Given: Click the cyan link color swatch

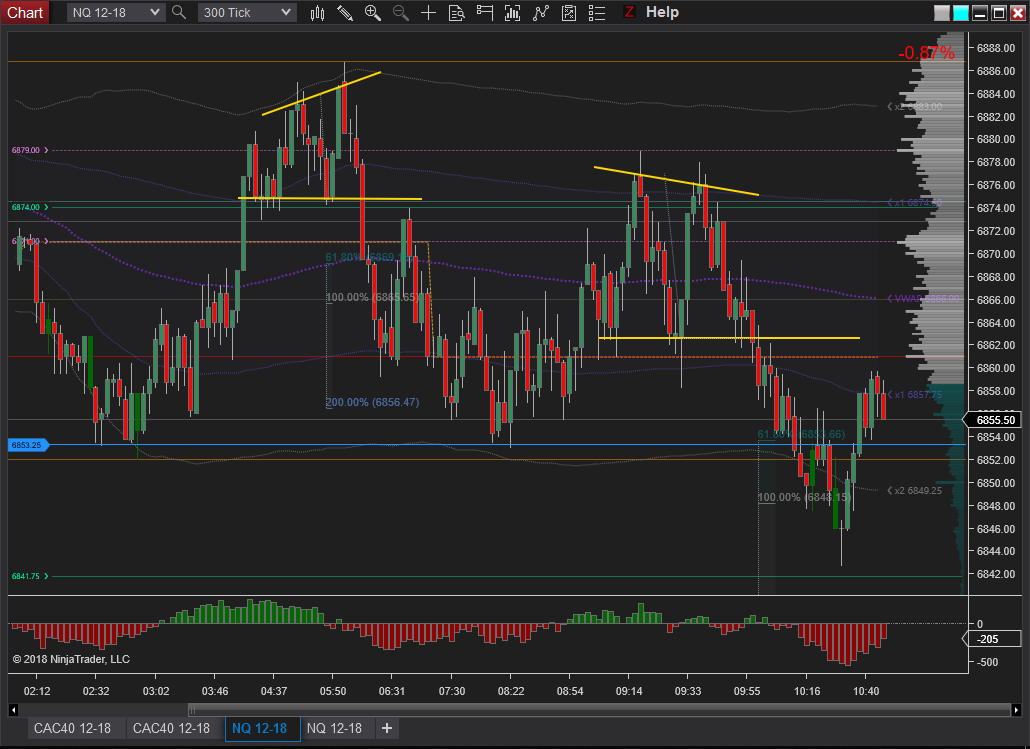Looking at the screenshot, I should click(961, 12).
